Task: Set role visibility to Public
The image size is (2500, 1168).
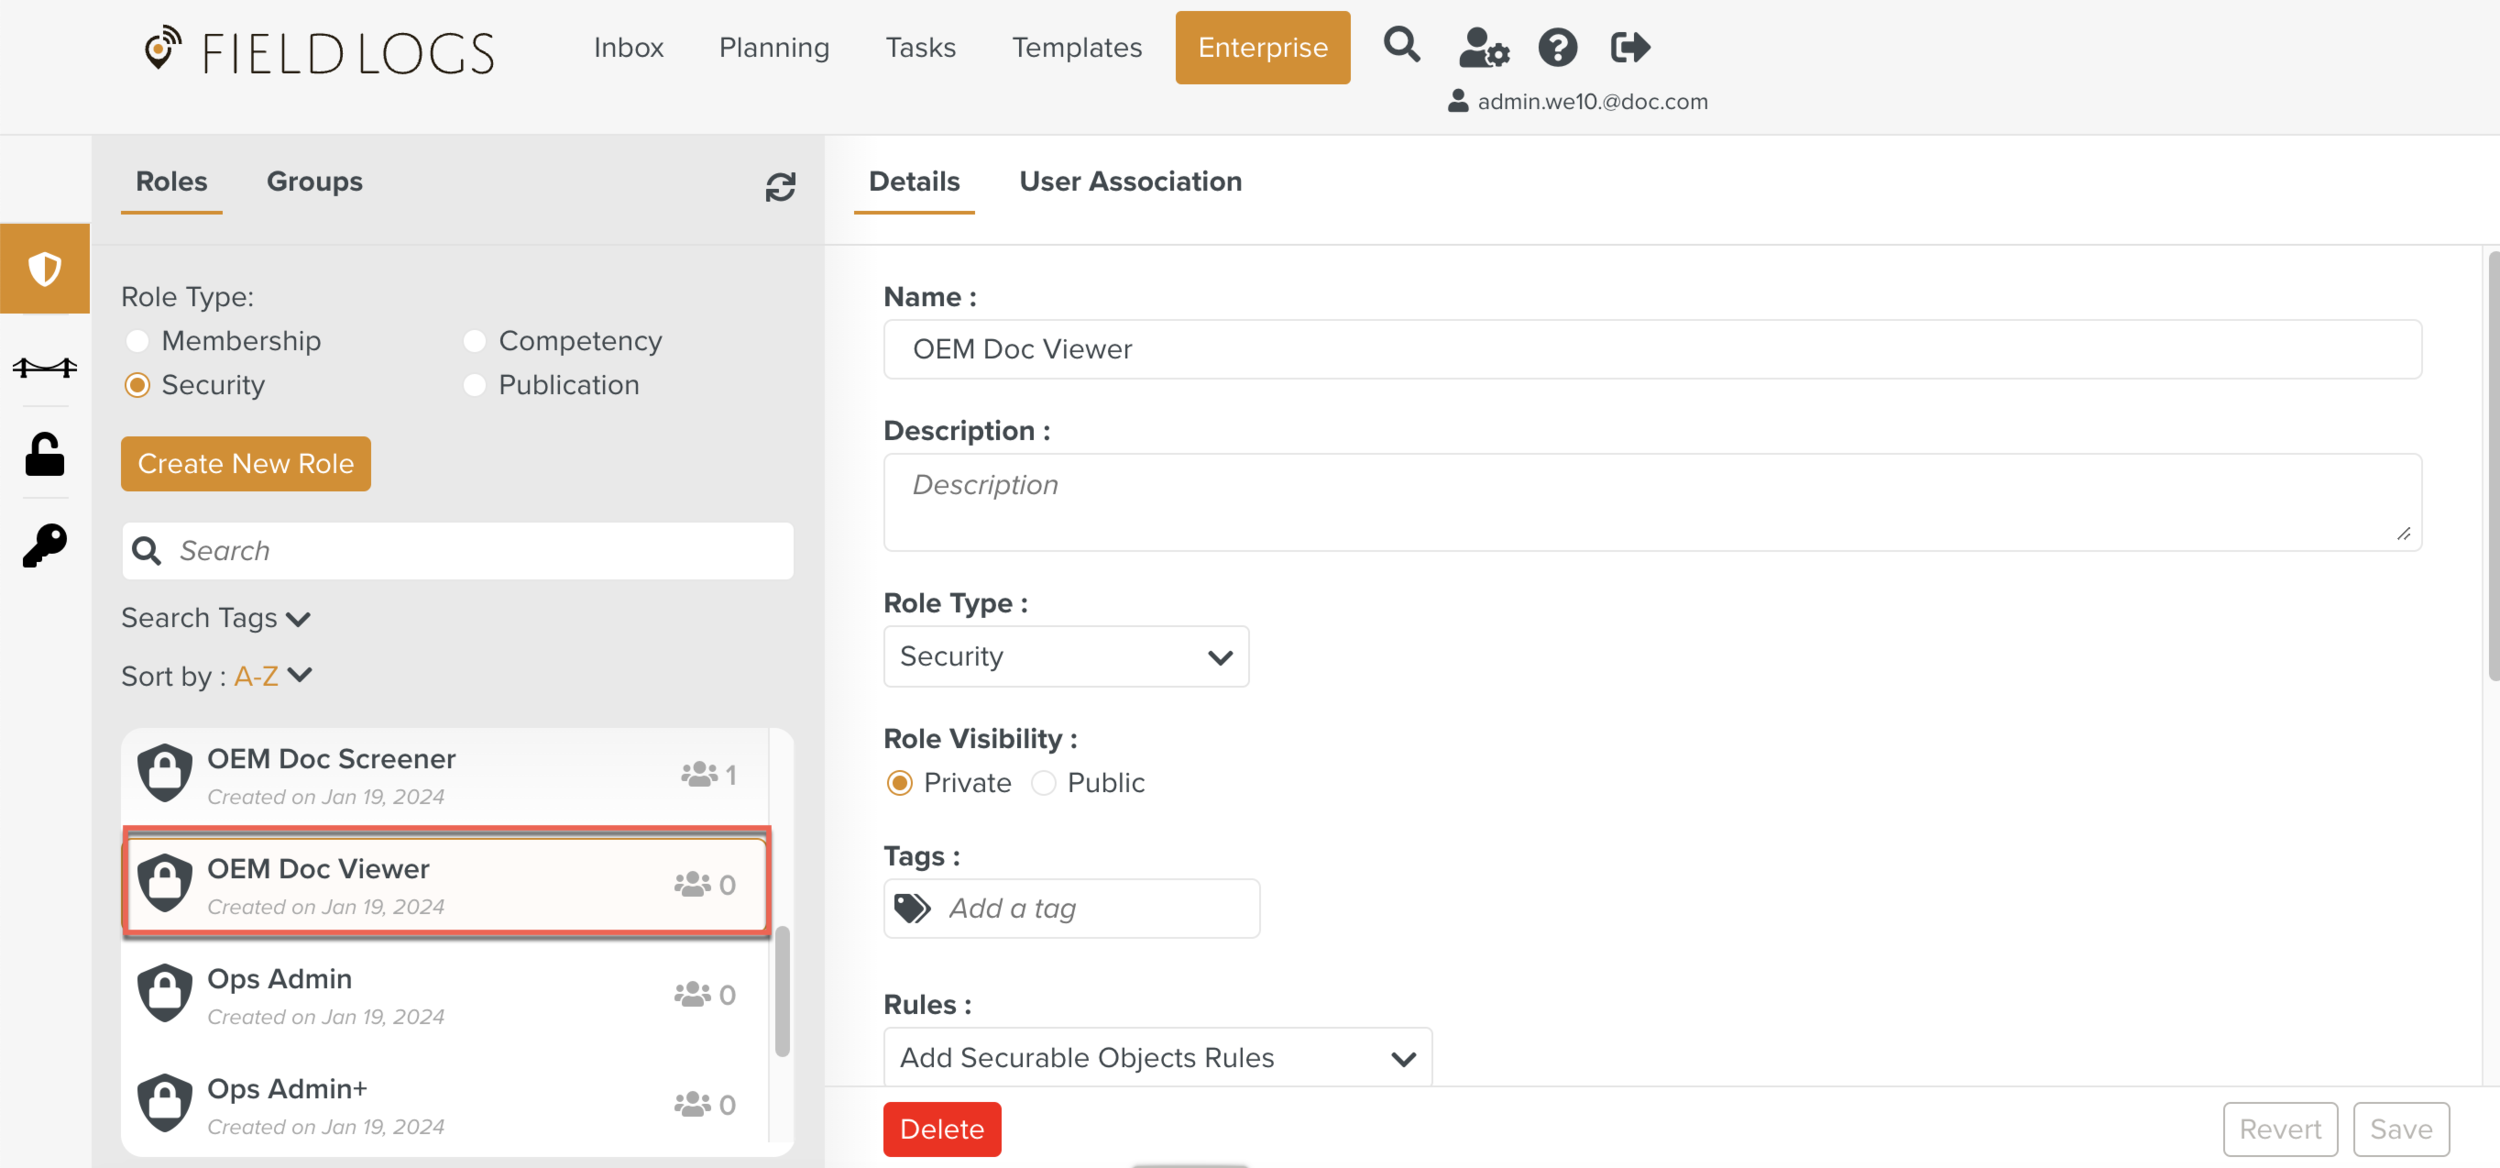Action: [x=1043, y=783]
